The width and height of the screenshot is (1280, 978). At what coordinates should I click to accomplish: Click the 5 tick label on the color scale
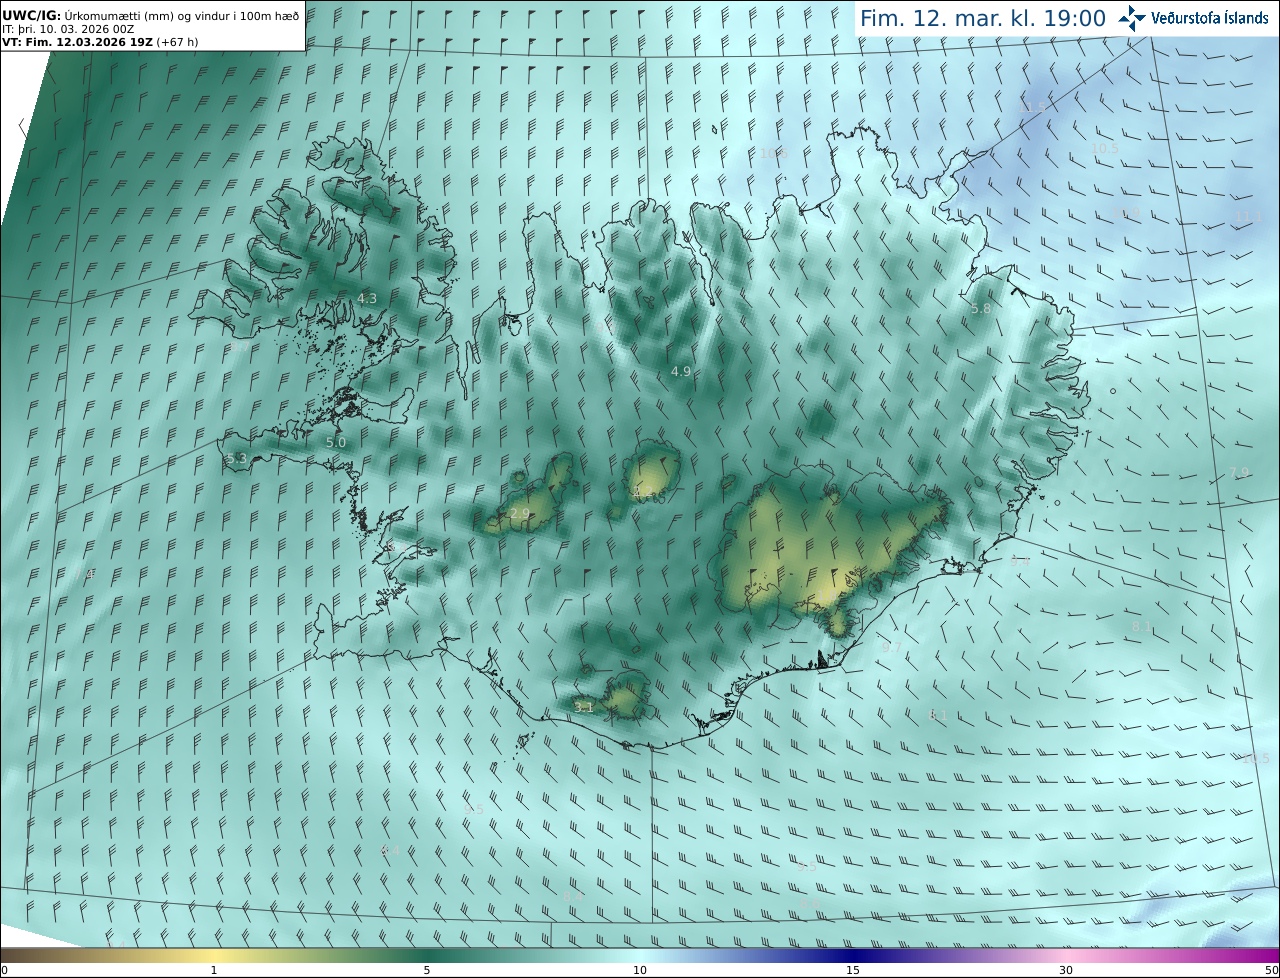point(427,970)
